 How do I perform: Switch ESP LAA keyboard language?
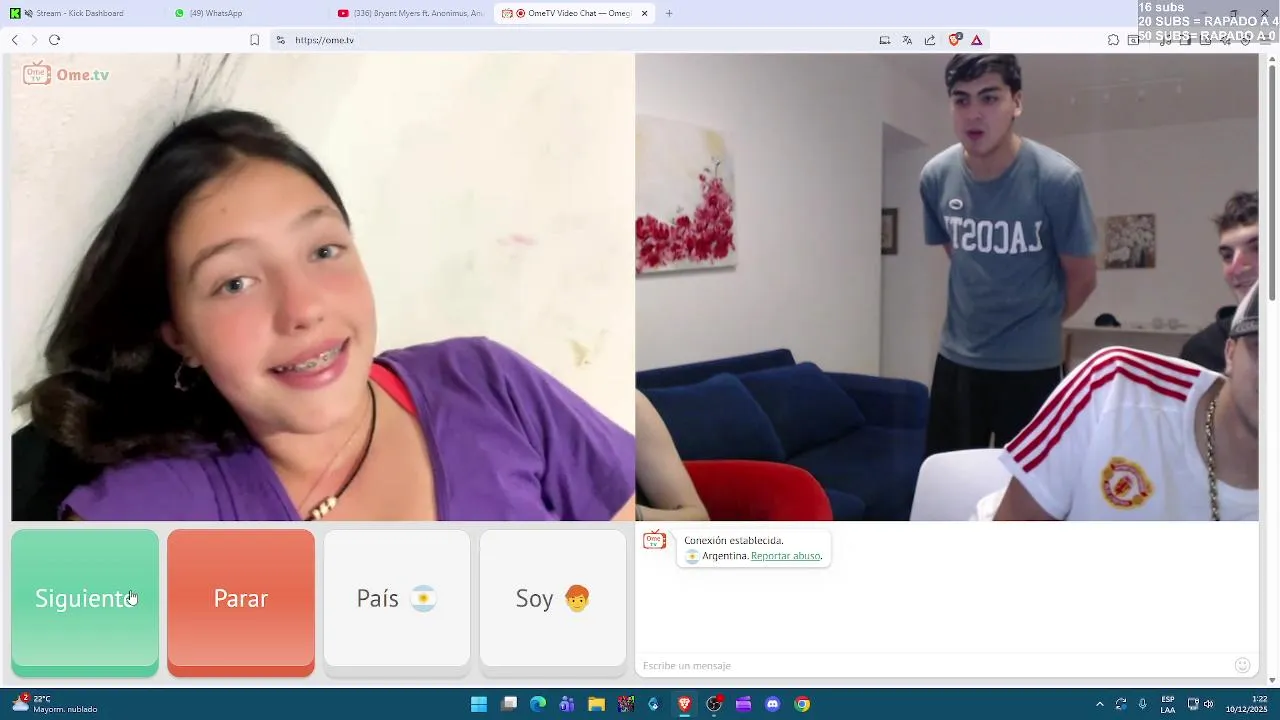(x=1168, y=704)
